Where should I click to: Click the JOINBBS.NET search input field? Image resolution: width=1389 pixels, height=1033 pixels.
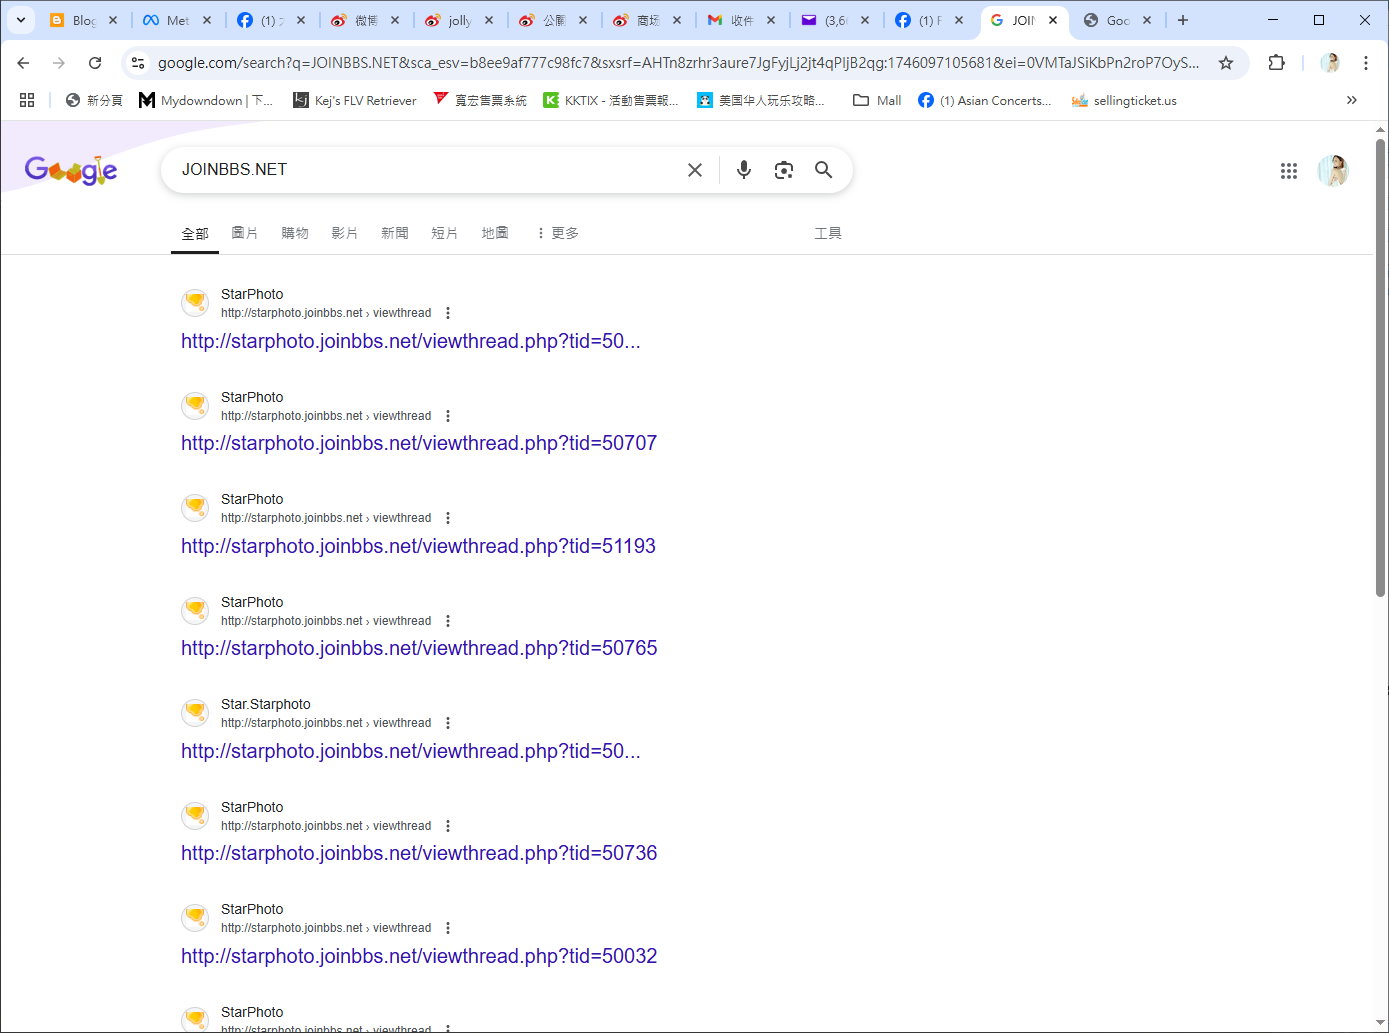pyautogui.click(x=425, y=170)
